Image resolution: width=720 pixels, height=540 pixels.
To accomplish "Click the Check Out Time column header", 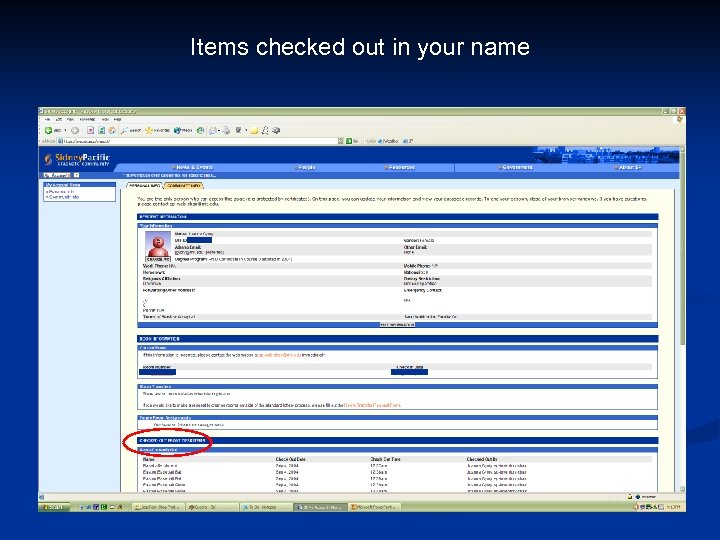I will (385, 459).
